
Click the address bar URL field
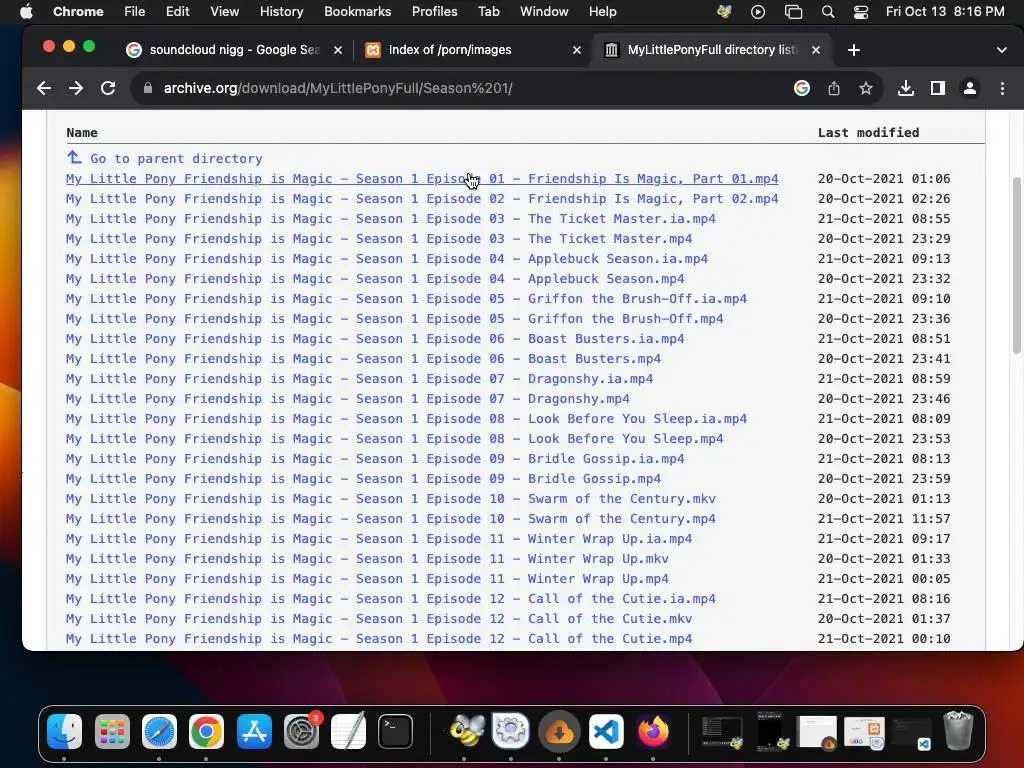pyautogui.click(x=457, y=88)
